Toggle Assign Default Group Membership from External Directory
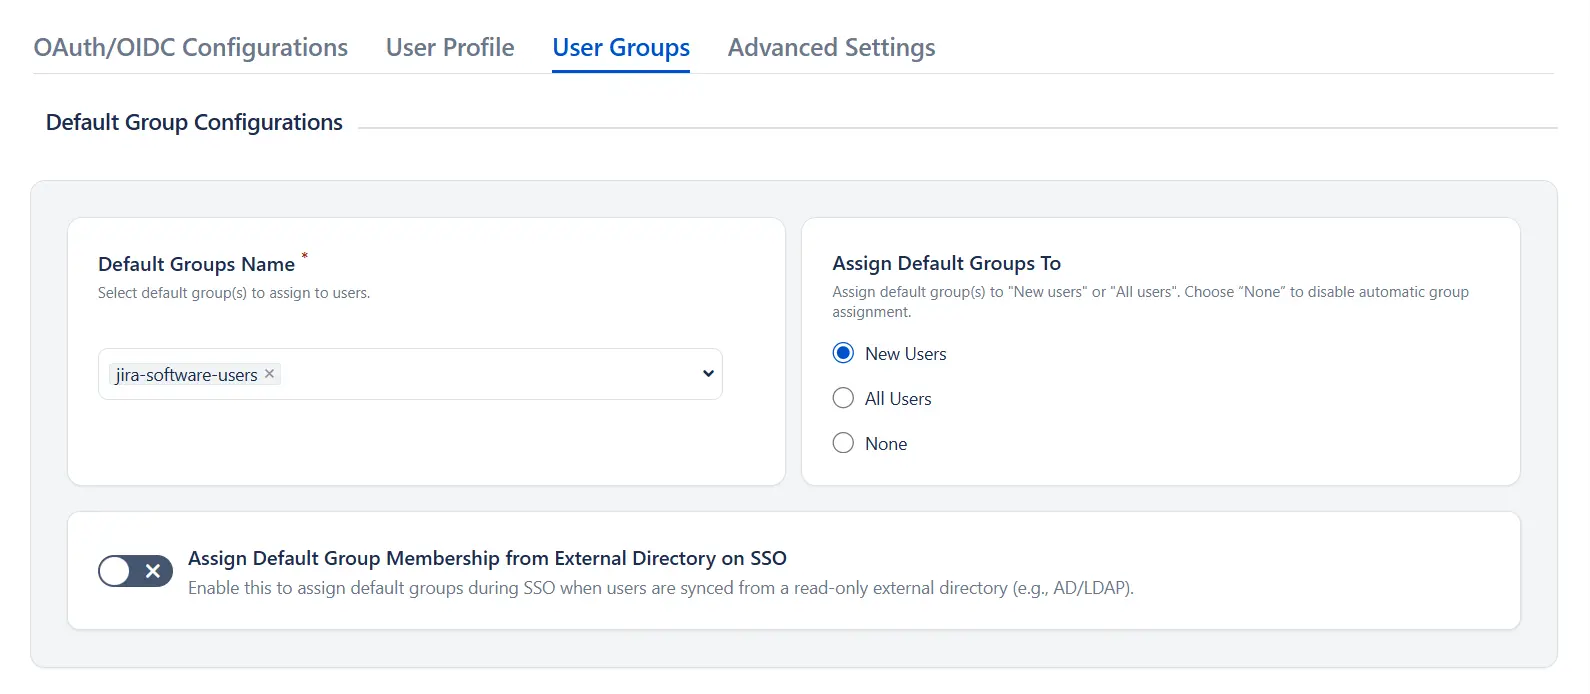1590x694 pixels. 135,571
